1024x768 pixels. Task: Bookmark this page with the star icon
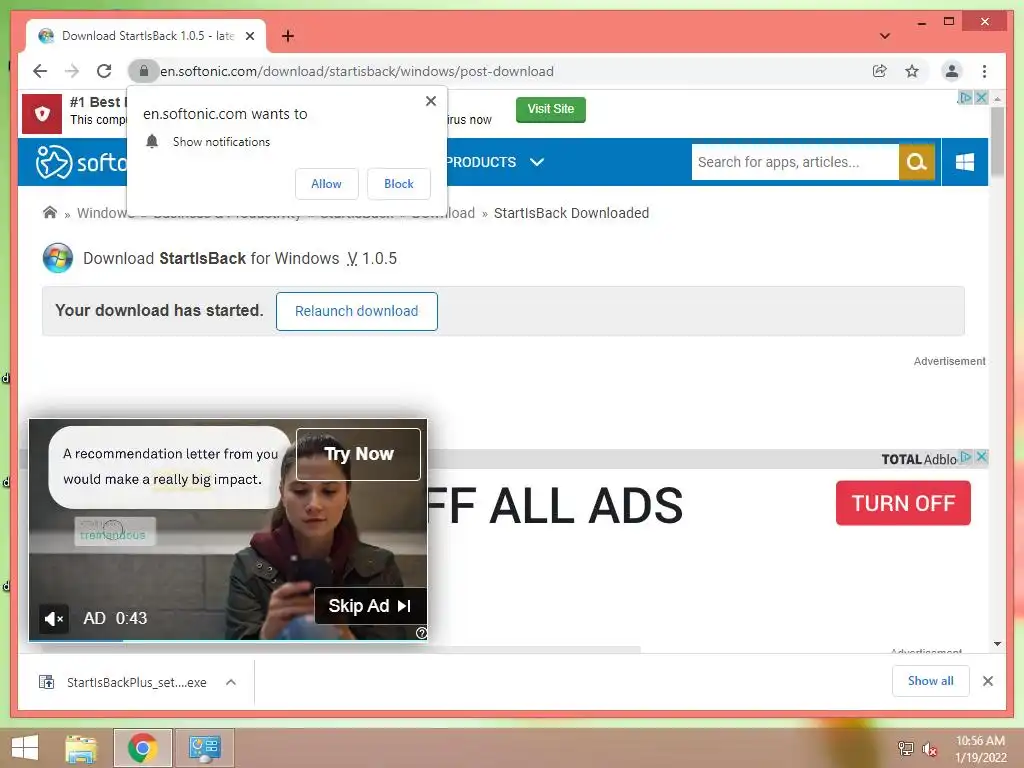[912, 71]
